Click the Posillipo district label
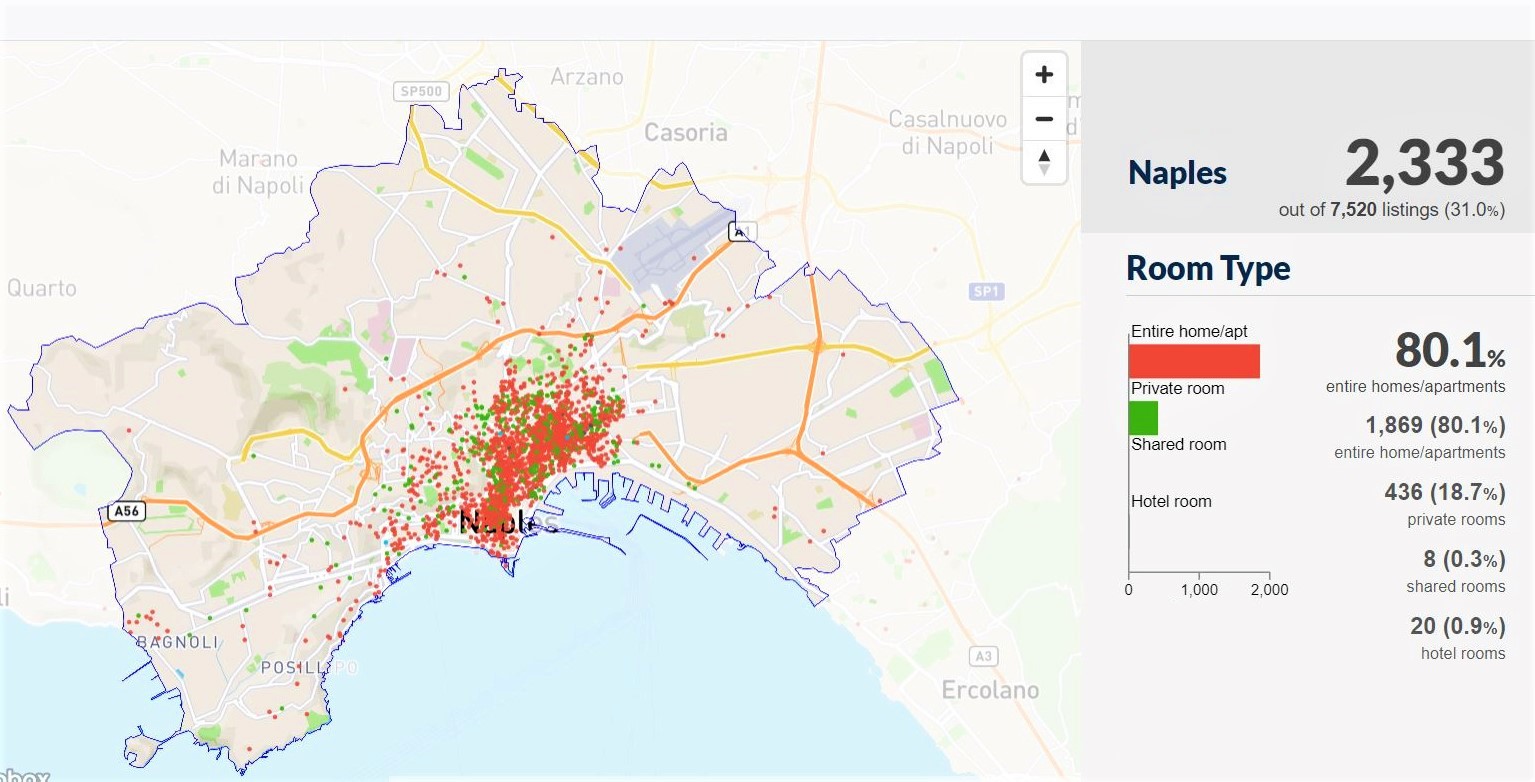The image size is (1535, 782). 308,667
